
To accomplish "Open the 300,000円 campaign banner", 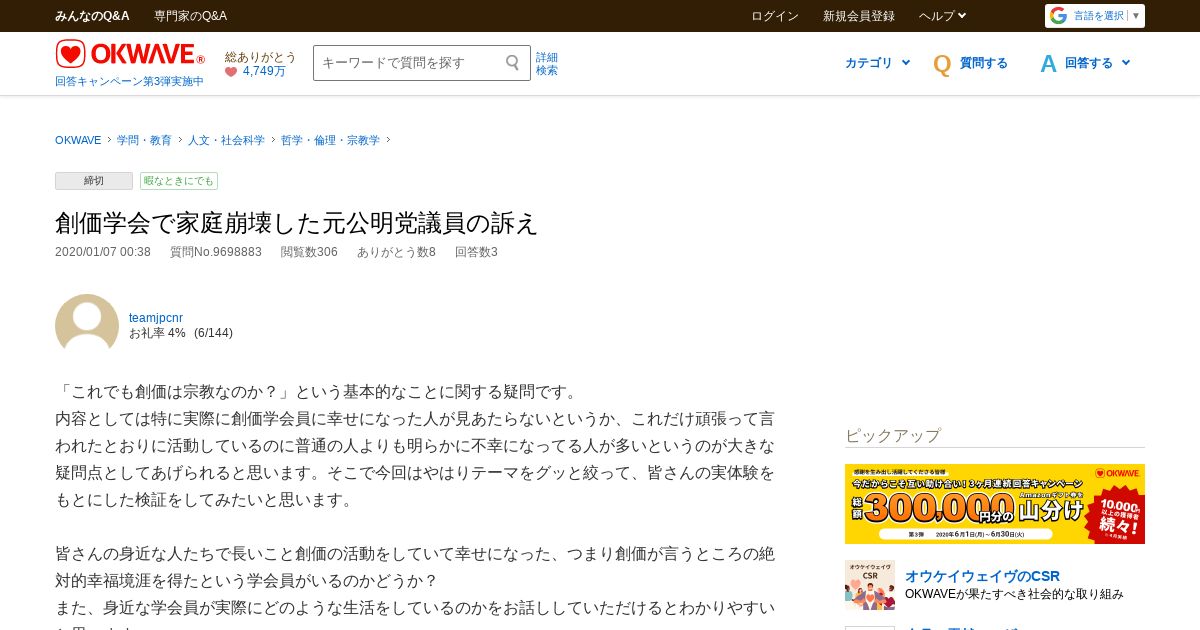I will point(995,504).
